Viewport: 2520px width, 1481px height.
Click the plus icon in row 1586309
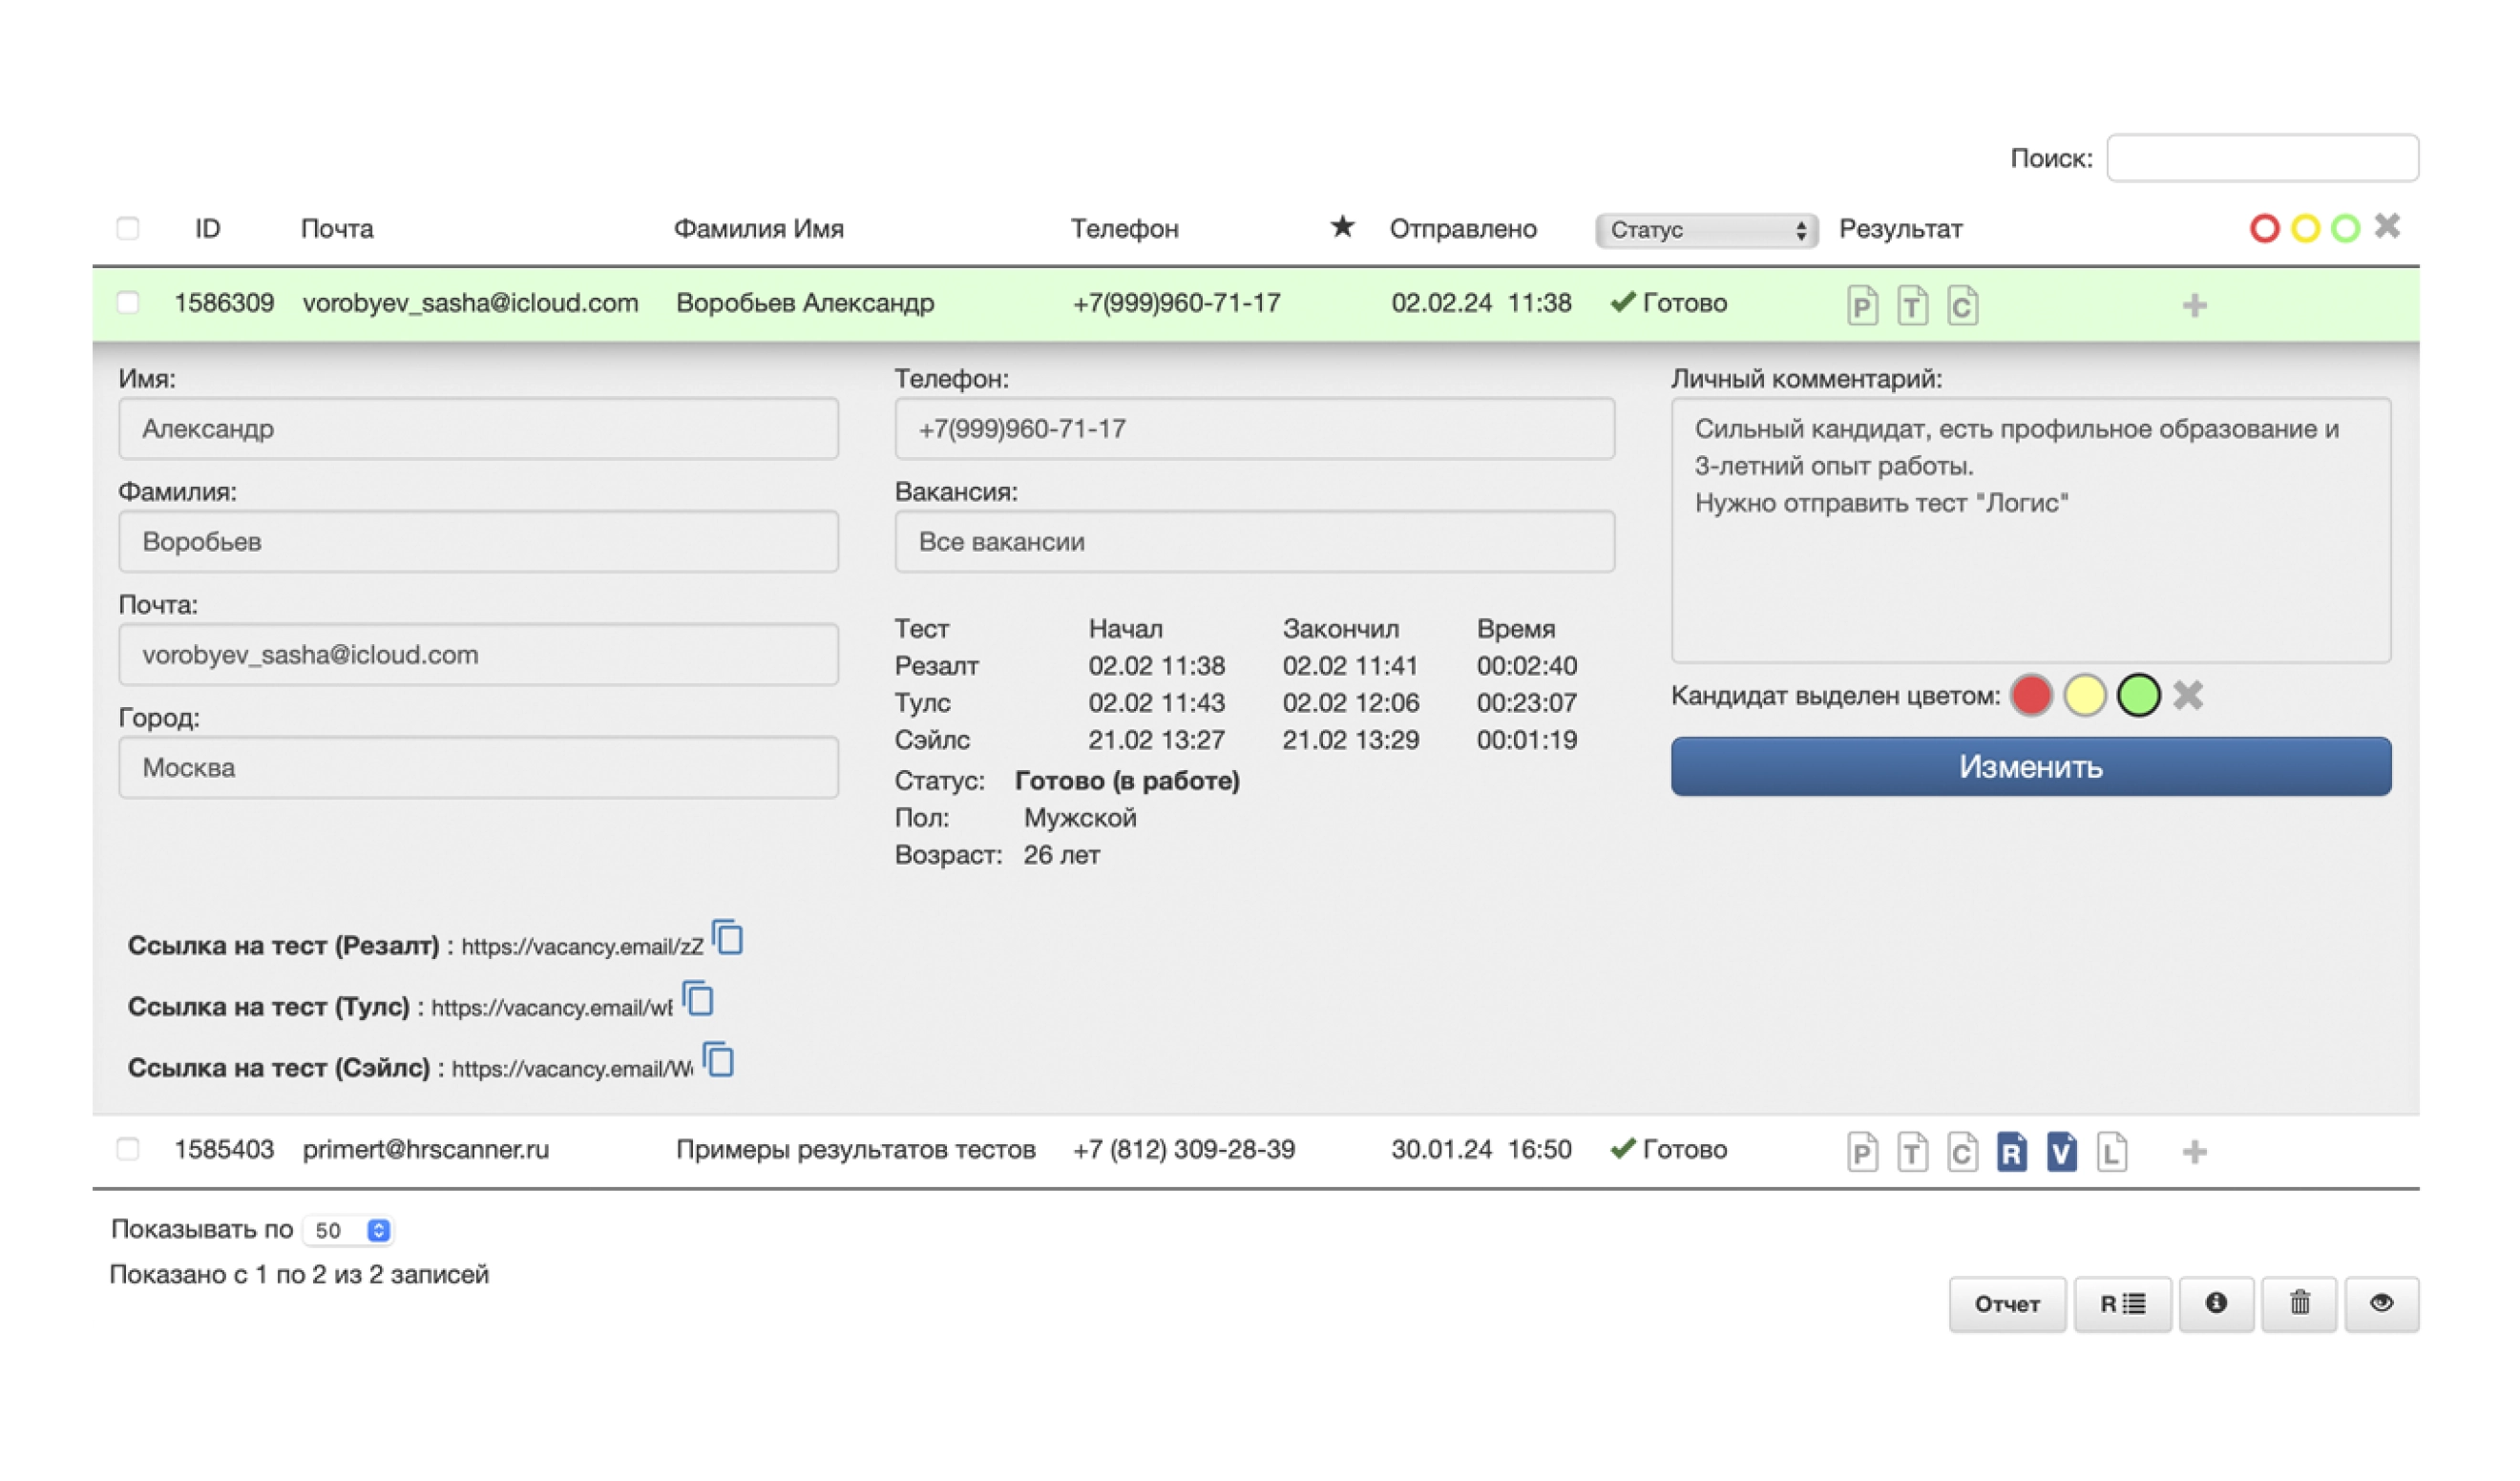2194,305
